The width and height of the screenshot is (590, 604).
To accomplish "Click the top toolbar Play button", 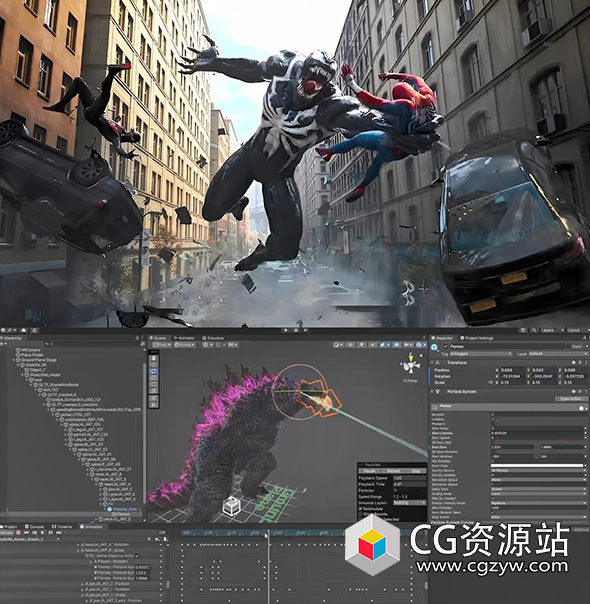I will pos(286,330).
